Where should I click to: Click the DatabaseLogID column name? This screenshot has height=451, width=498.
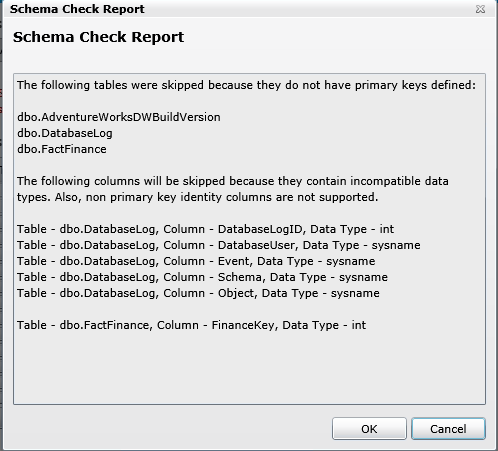click(x=260, y=229)
